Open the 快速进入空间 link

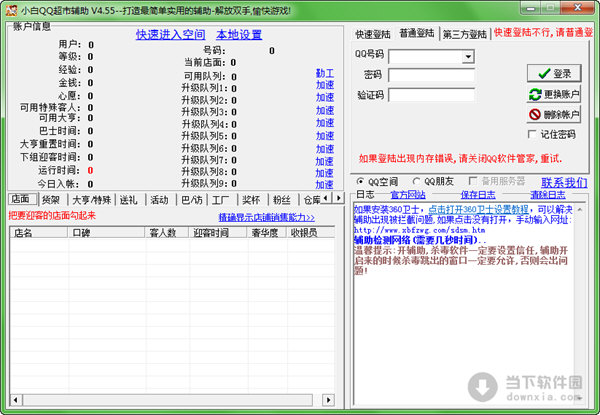pos(171,34)
